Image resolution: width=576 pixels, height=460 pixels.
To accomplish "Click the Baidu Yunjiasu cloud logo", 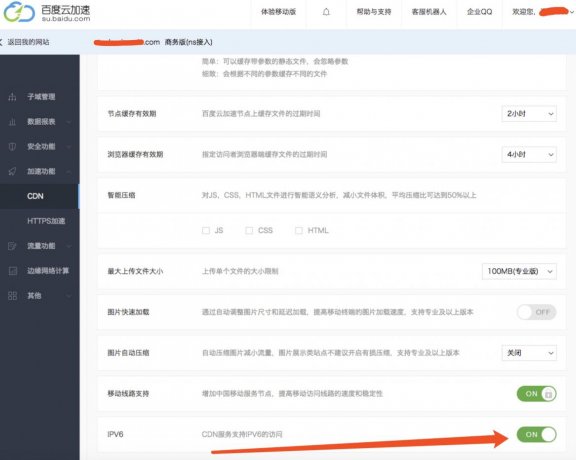I will click(x=19, y=12).
